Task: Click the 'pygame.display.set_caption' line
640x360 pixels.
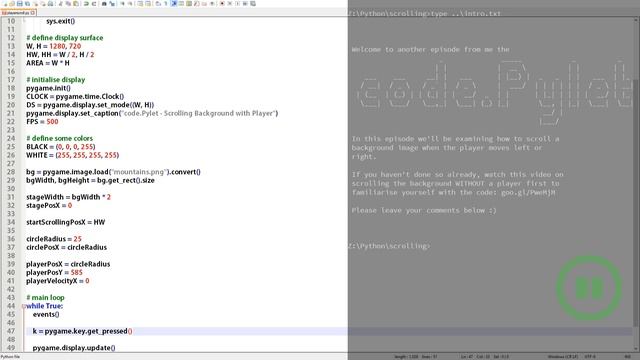Action: tap(152, 113)
